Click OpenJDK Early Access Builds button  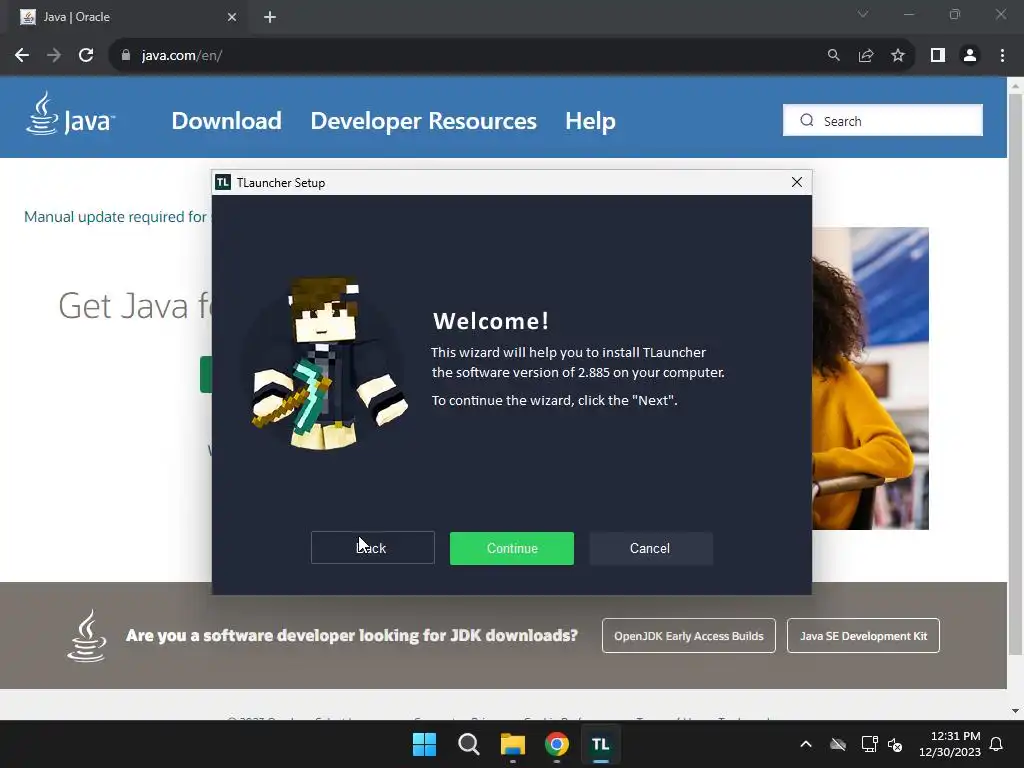[688, 635]
